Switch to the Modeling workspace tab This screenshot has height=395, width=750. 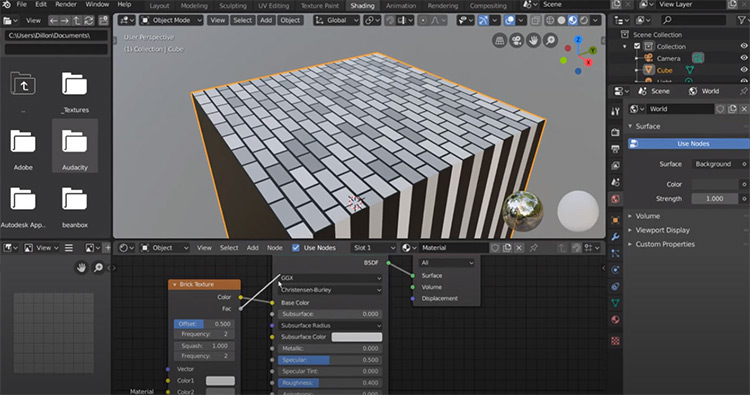click(194, 6)
